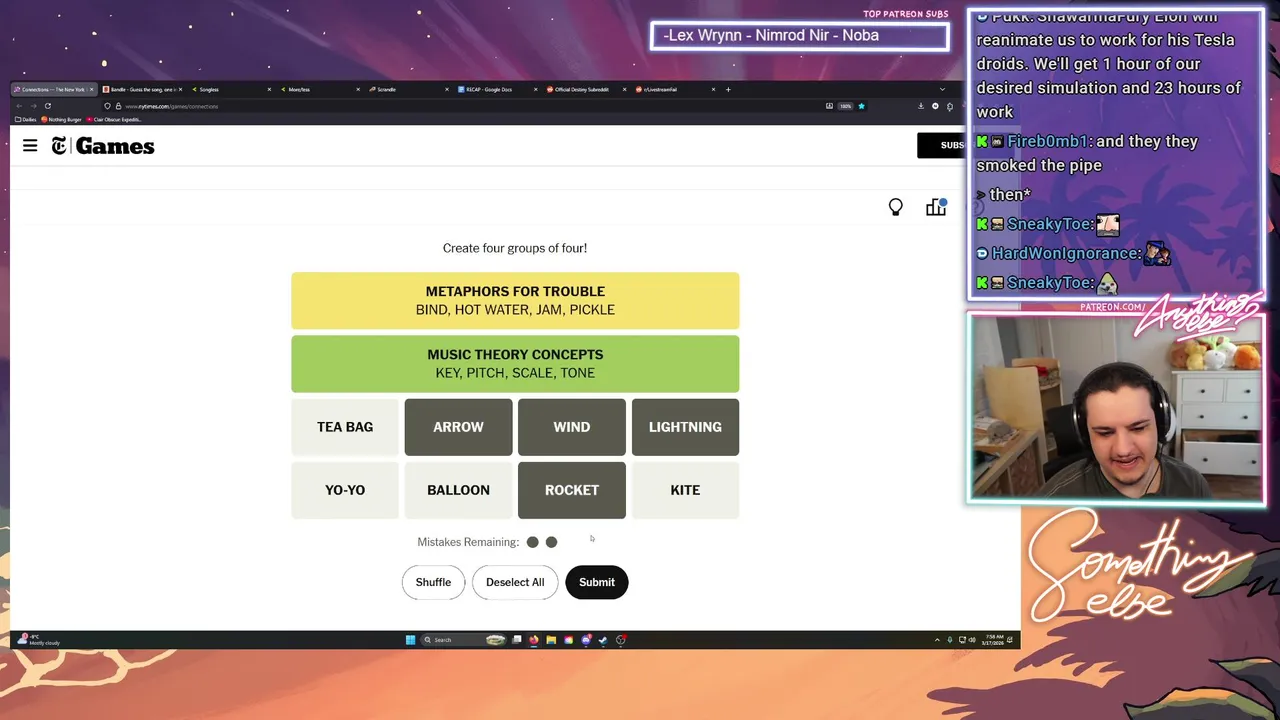The image size is (1280, 720).
Task: Click the browser back arrow
Action: click(x=19, y=106)
